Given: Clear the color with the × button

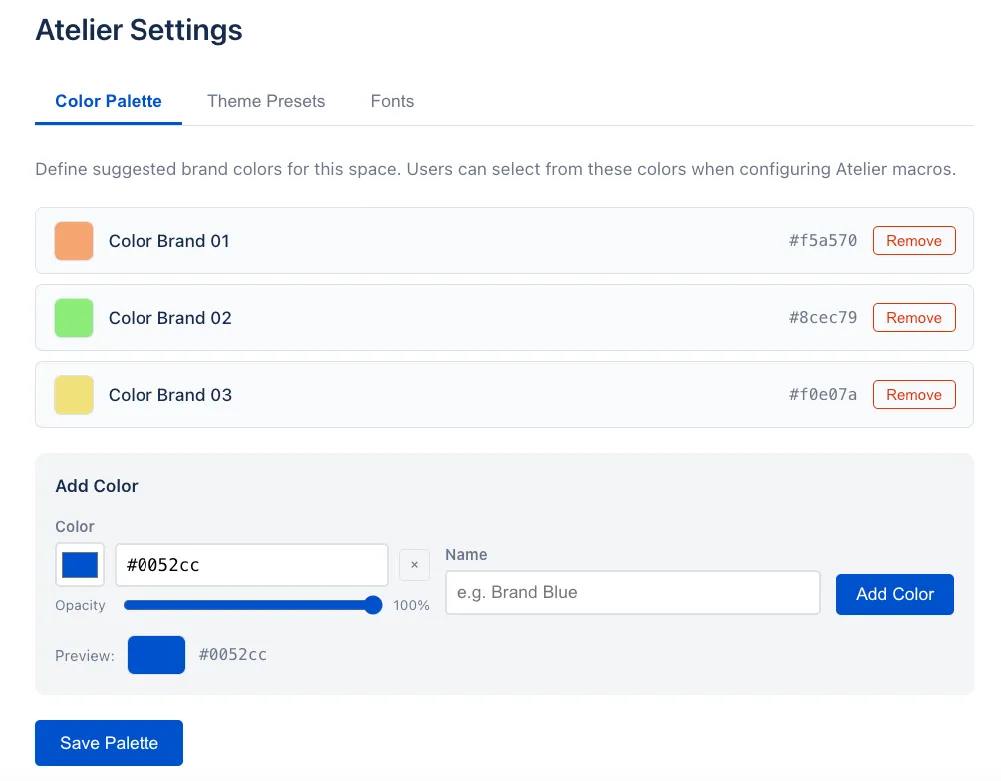Looking at the screenshot, I should tap(414, 565).
